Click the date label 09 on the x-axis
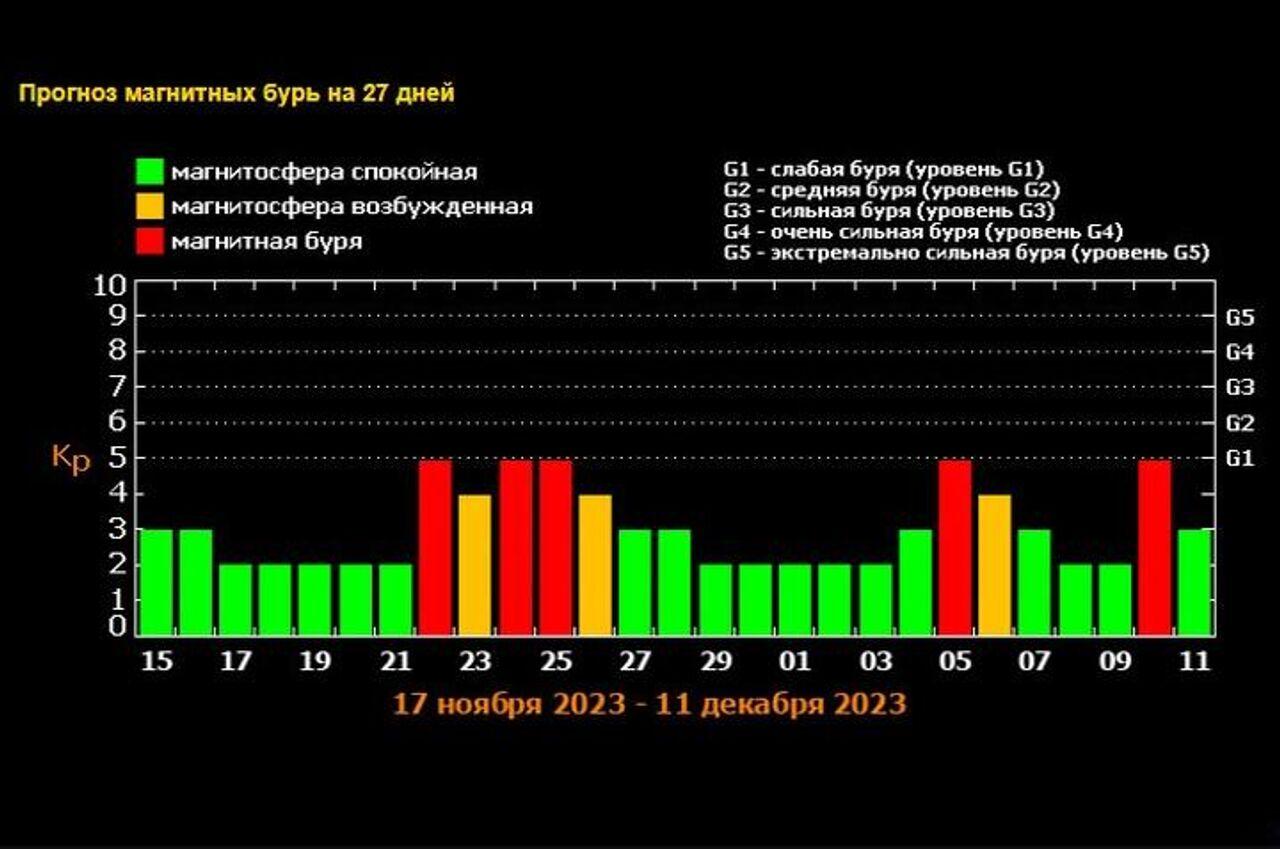The height and width of the screenshot is (849, 1280). 1116,662
